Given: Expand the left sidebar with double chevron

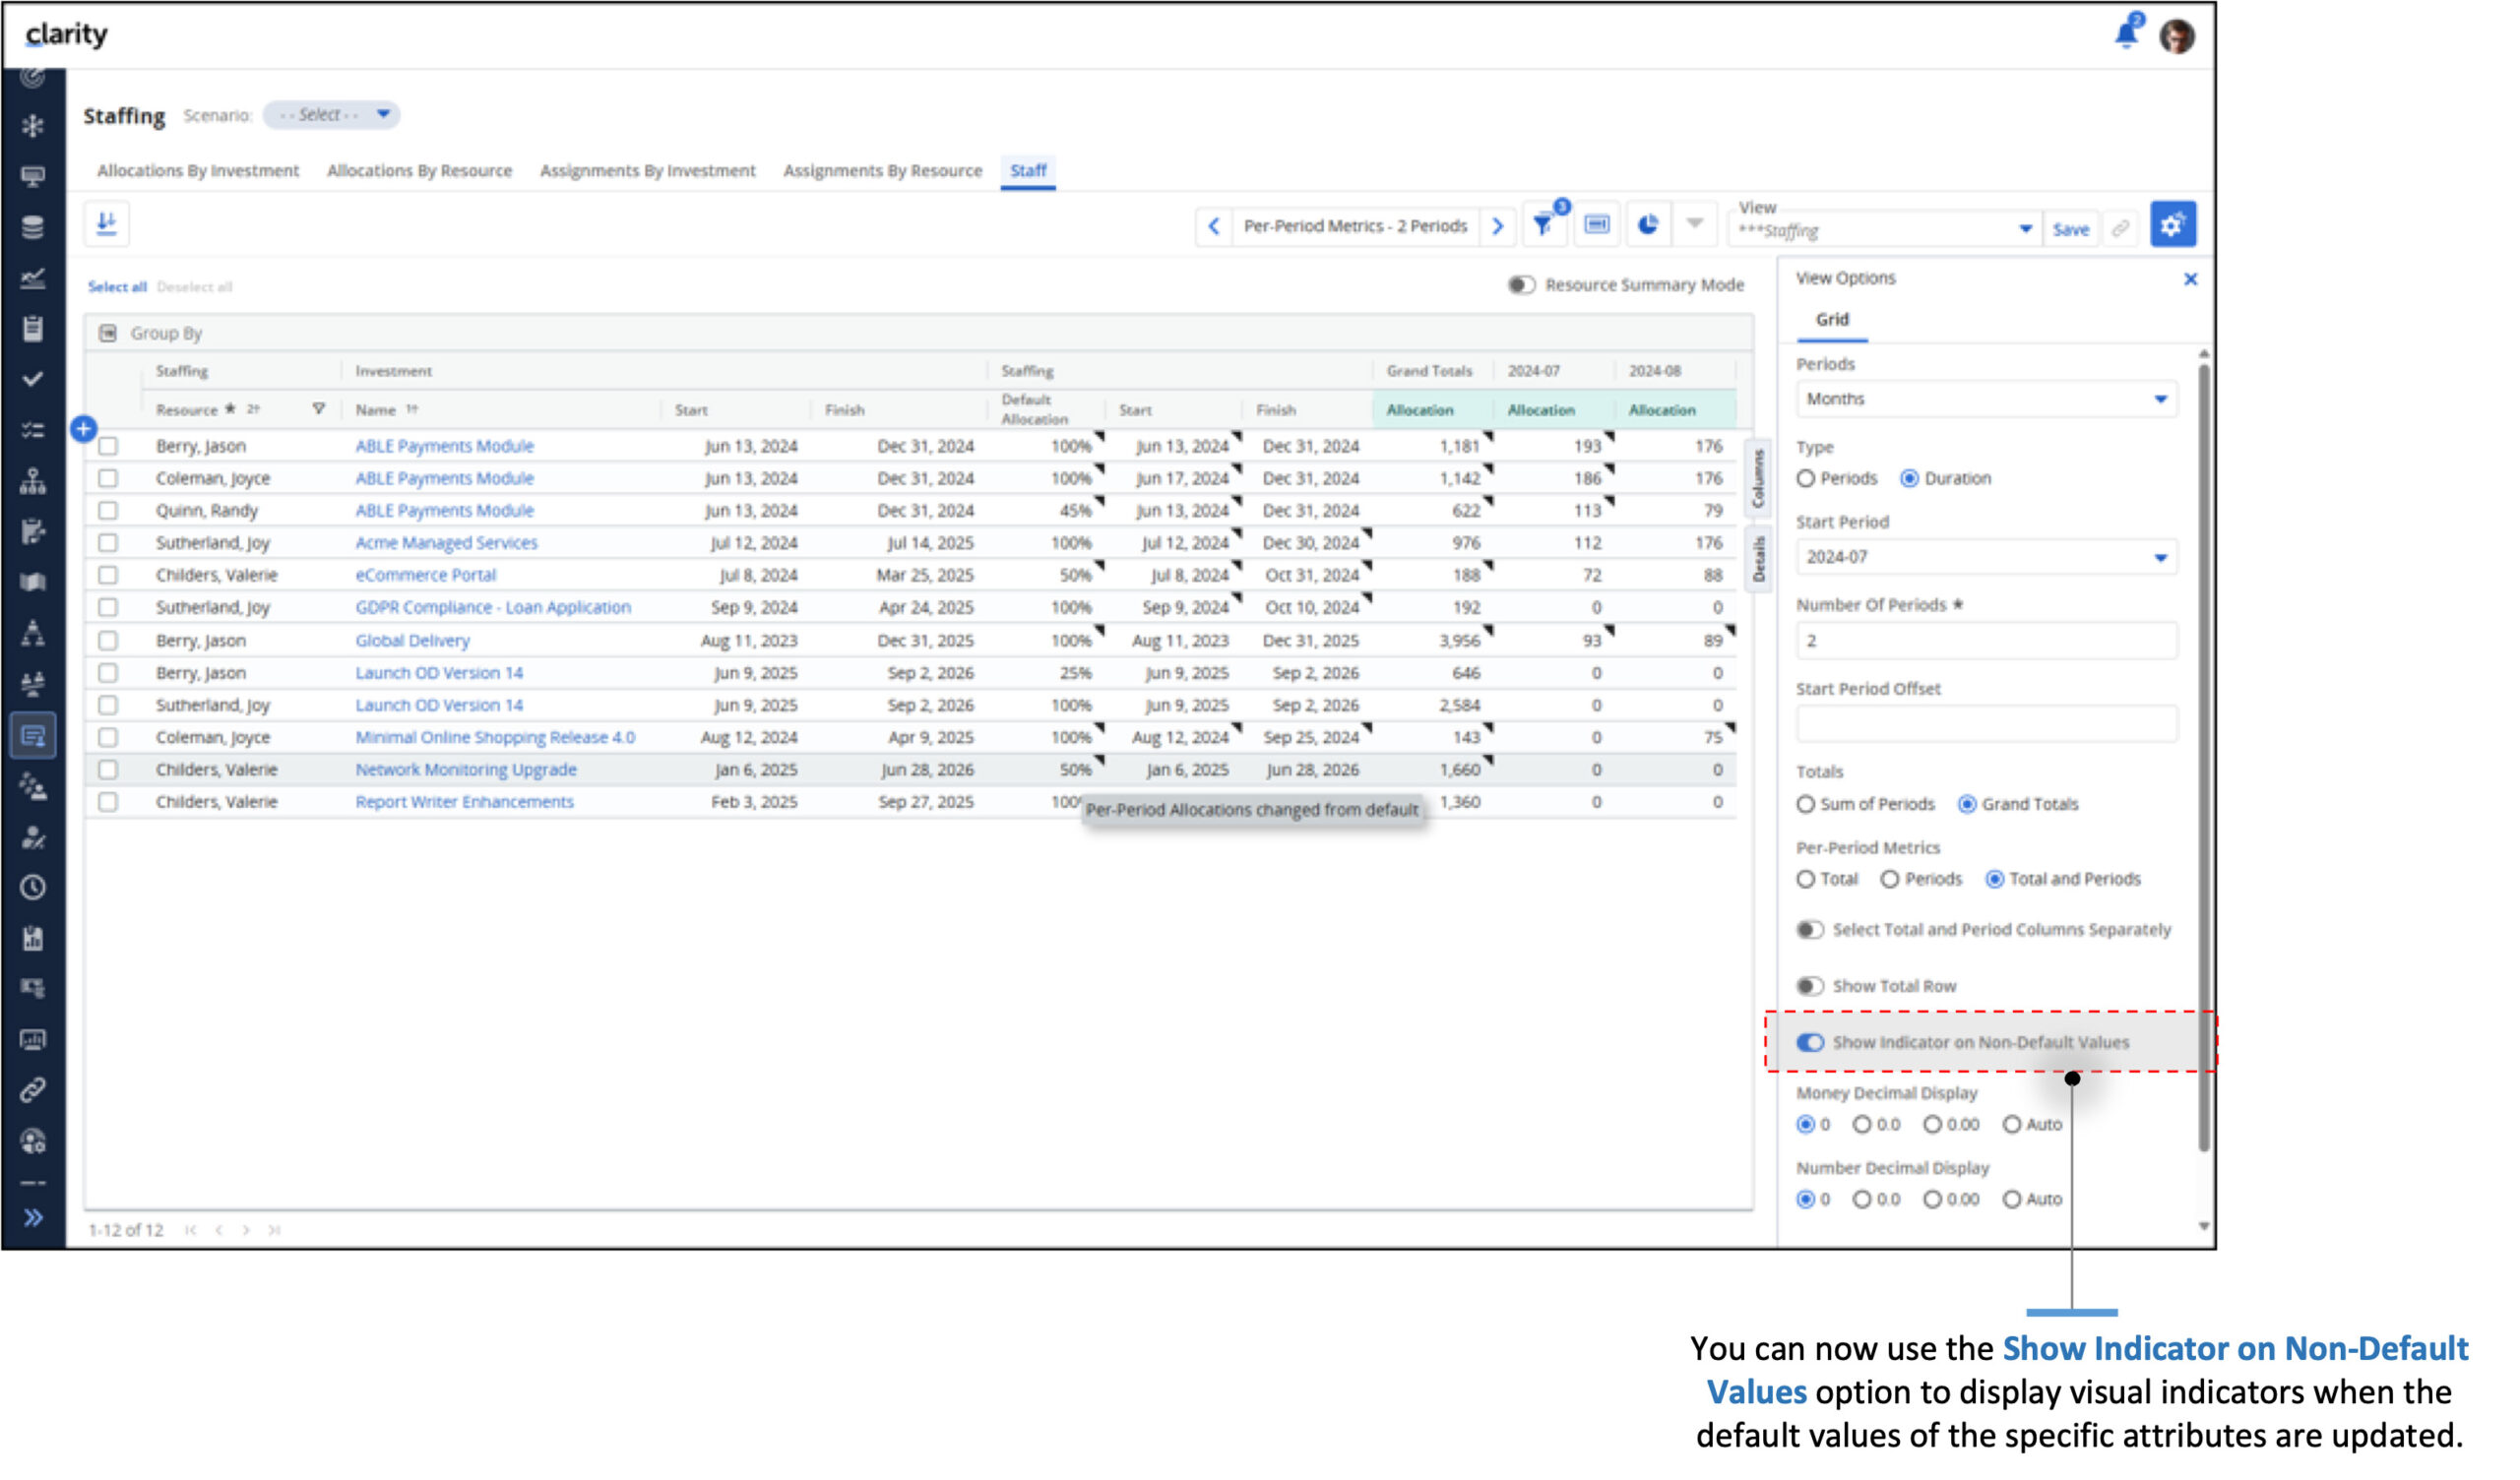Looking at the screenshot, I should tap(33, 1218).
